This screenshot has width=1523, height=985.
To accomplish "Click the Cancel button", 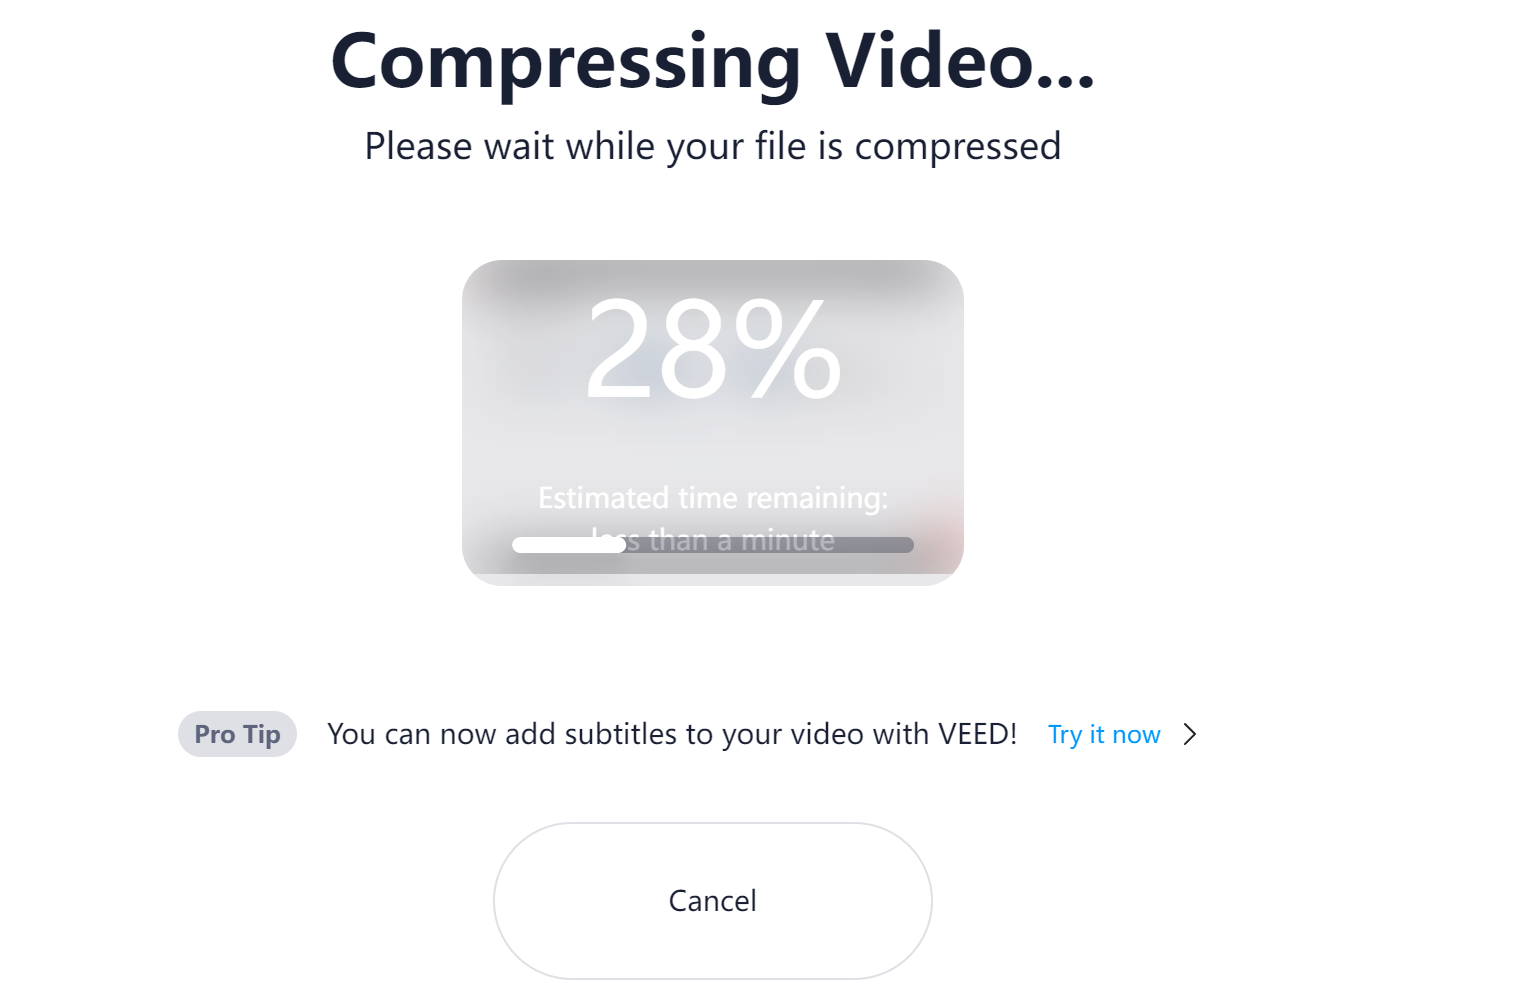I will click(x=712, y=900).
